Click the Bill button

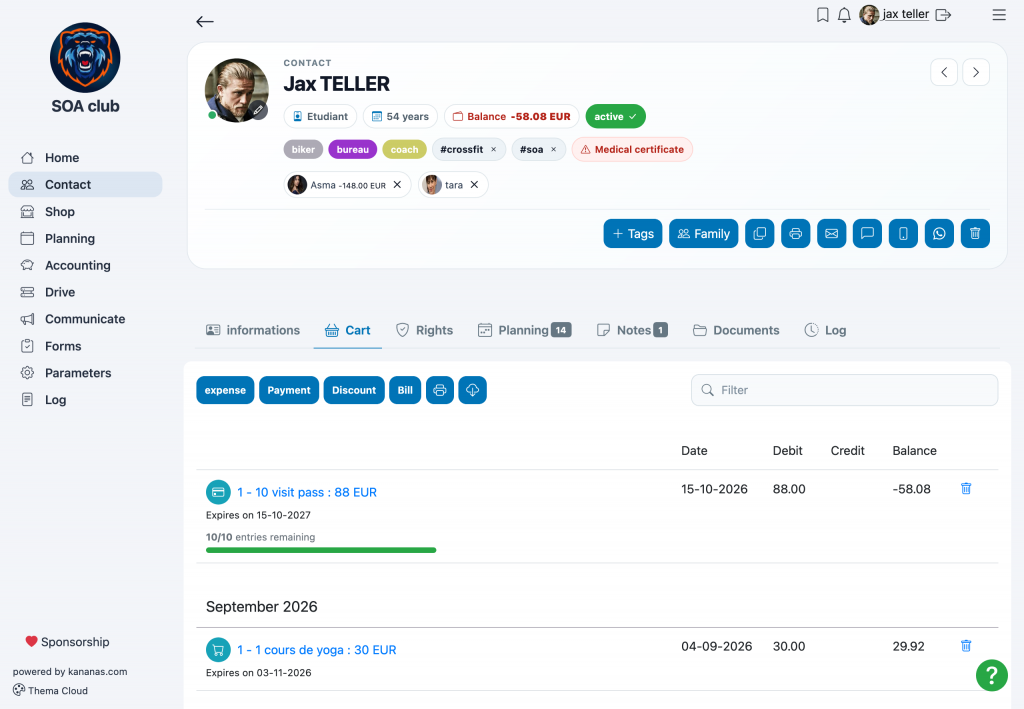[405, 390]
